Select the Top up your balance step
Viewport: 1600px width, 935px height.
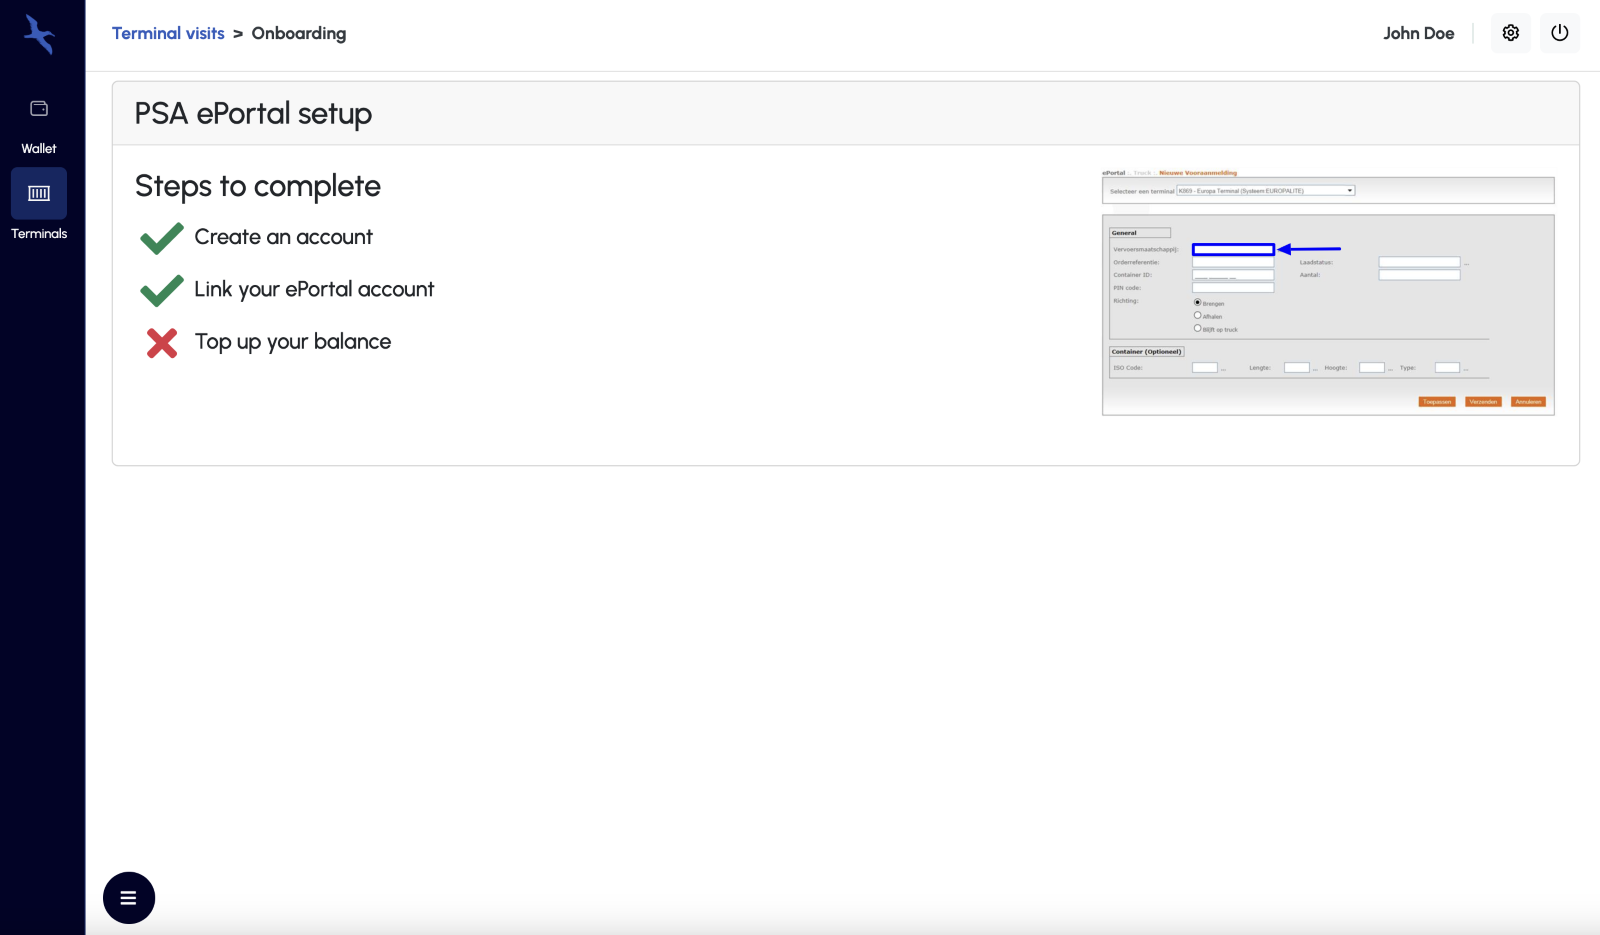point(292,341)
